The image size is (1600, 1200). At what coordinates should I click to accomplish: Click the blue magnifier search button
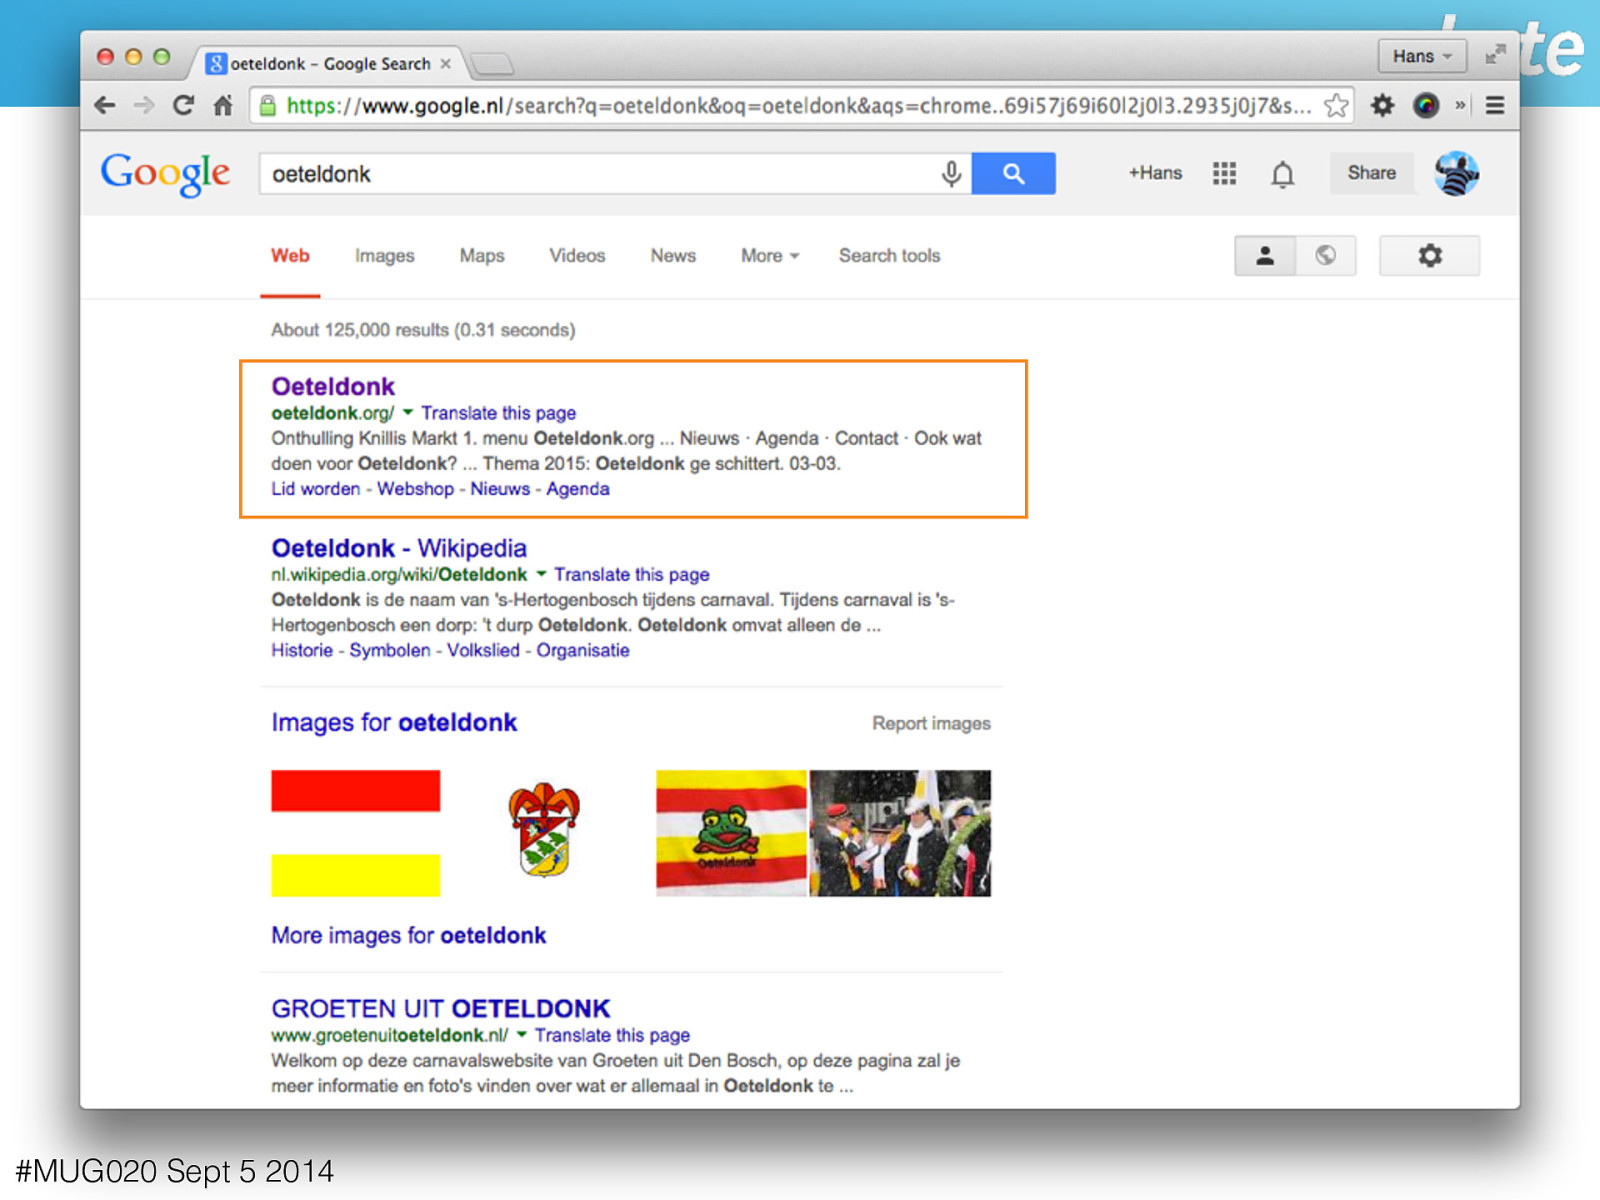pos(1013,174)
